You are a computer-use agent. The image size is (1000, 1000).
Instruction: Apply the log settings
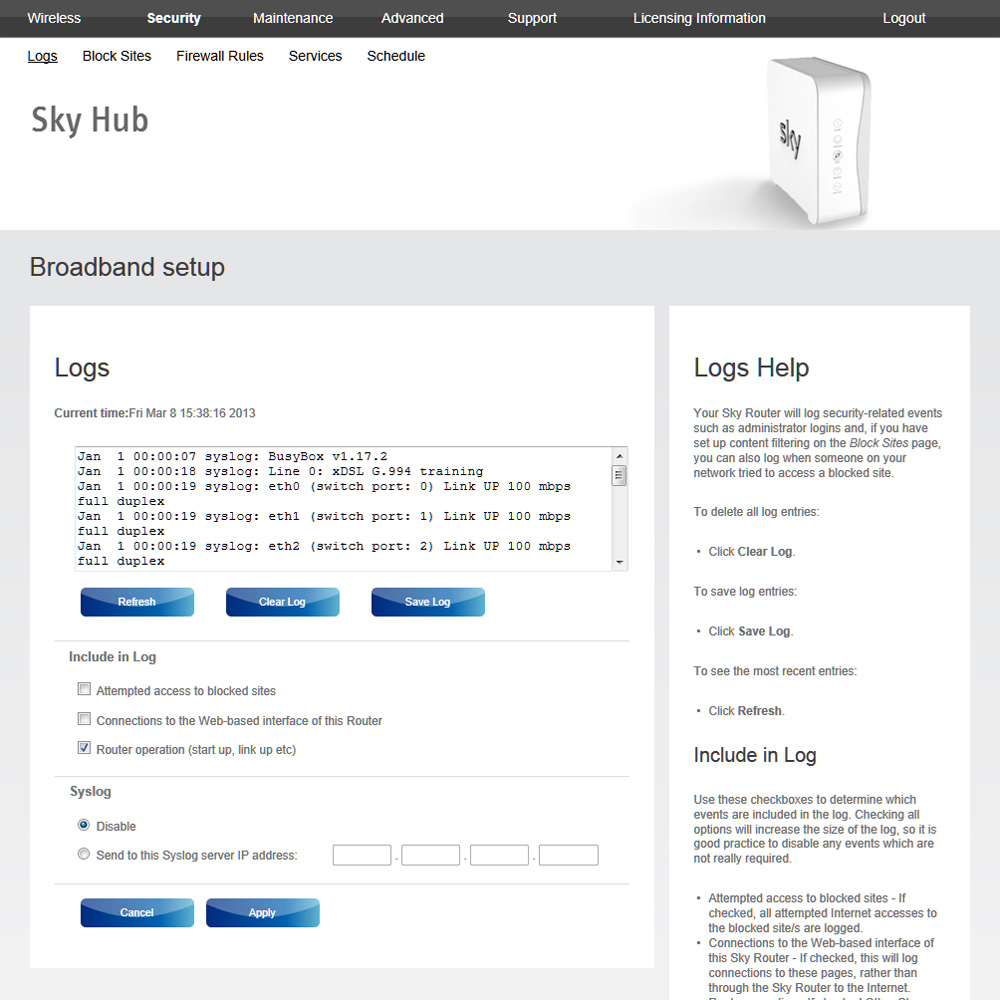tap(262, 913)
